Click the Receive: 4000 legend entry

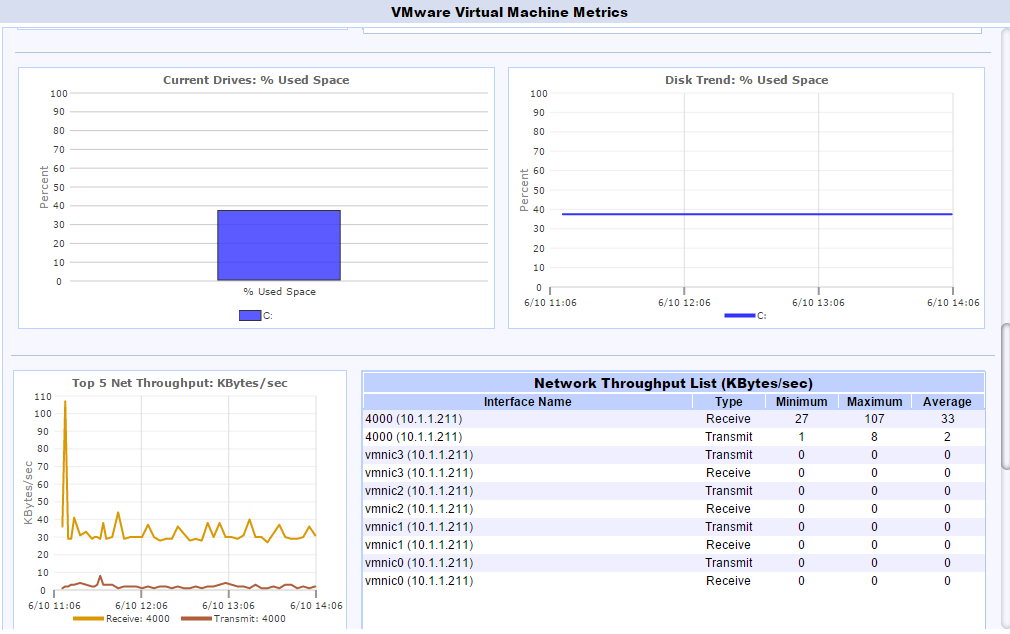coord(121,619)
